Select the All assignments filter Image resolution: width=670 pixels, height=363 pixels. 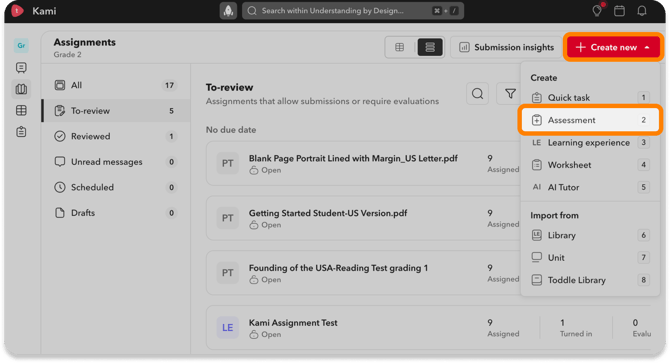[115, 85]
